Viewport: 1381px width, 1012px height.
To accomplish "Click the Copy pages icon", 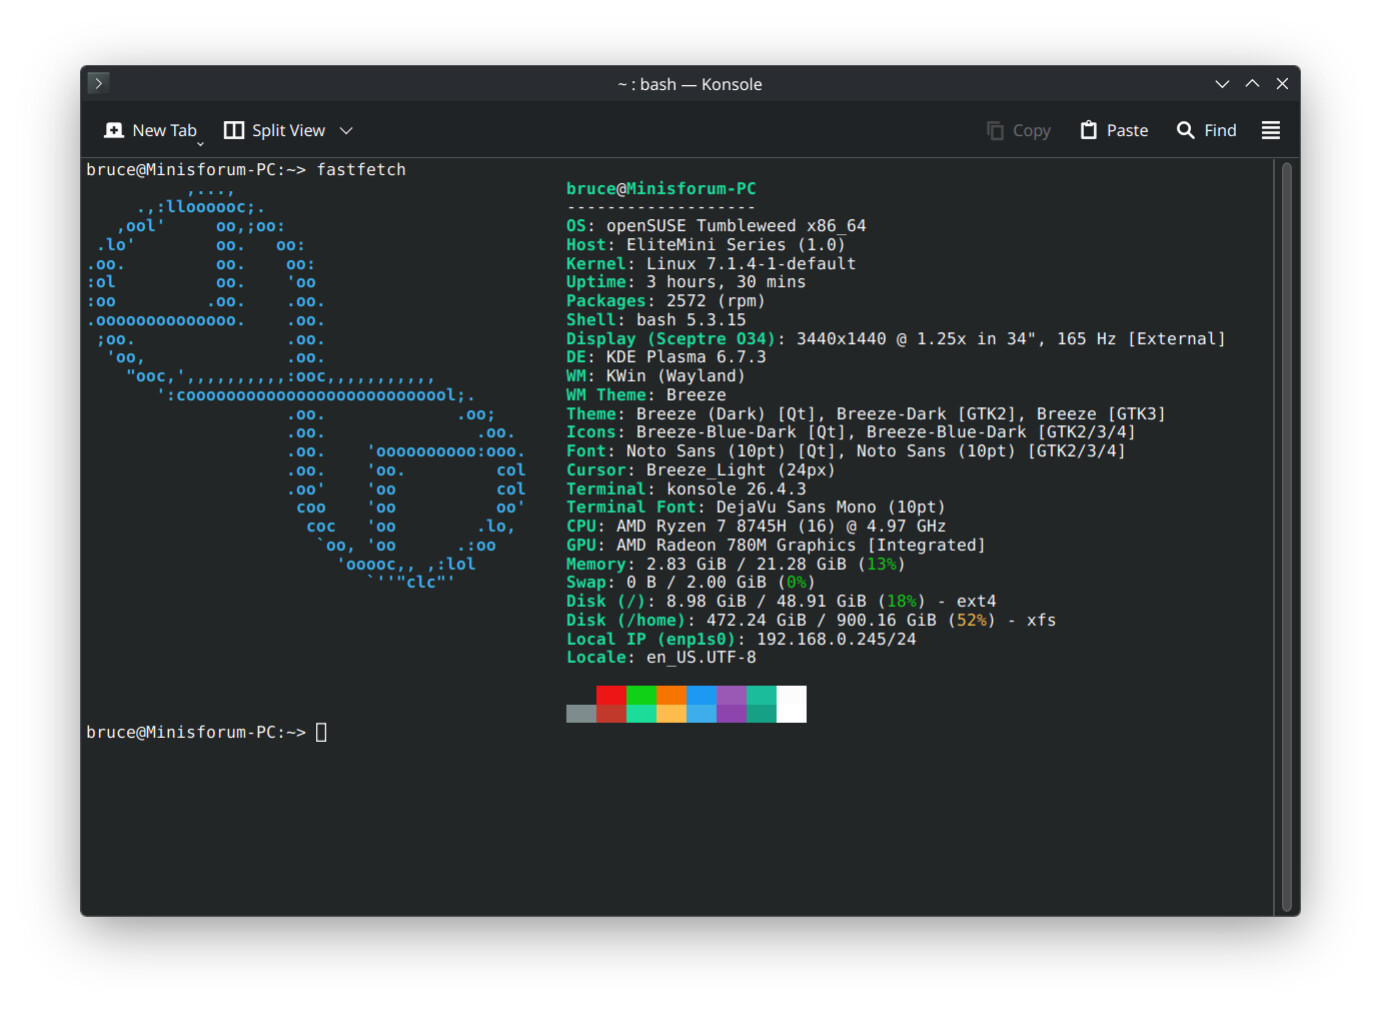I will point(995,131).
